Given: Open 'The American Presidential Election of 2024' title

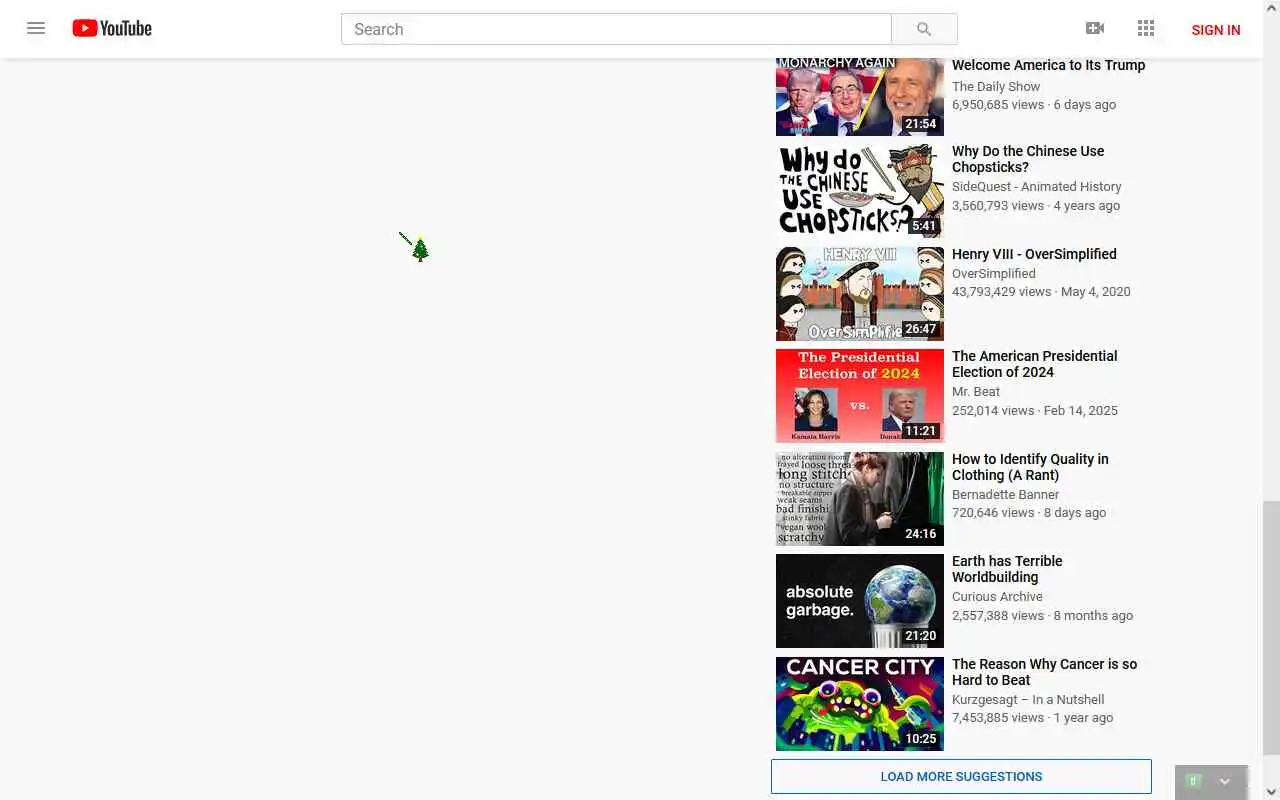Looking at the screenshot, I should click(1035, 364).
